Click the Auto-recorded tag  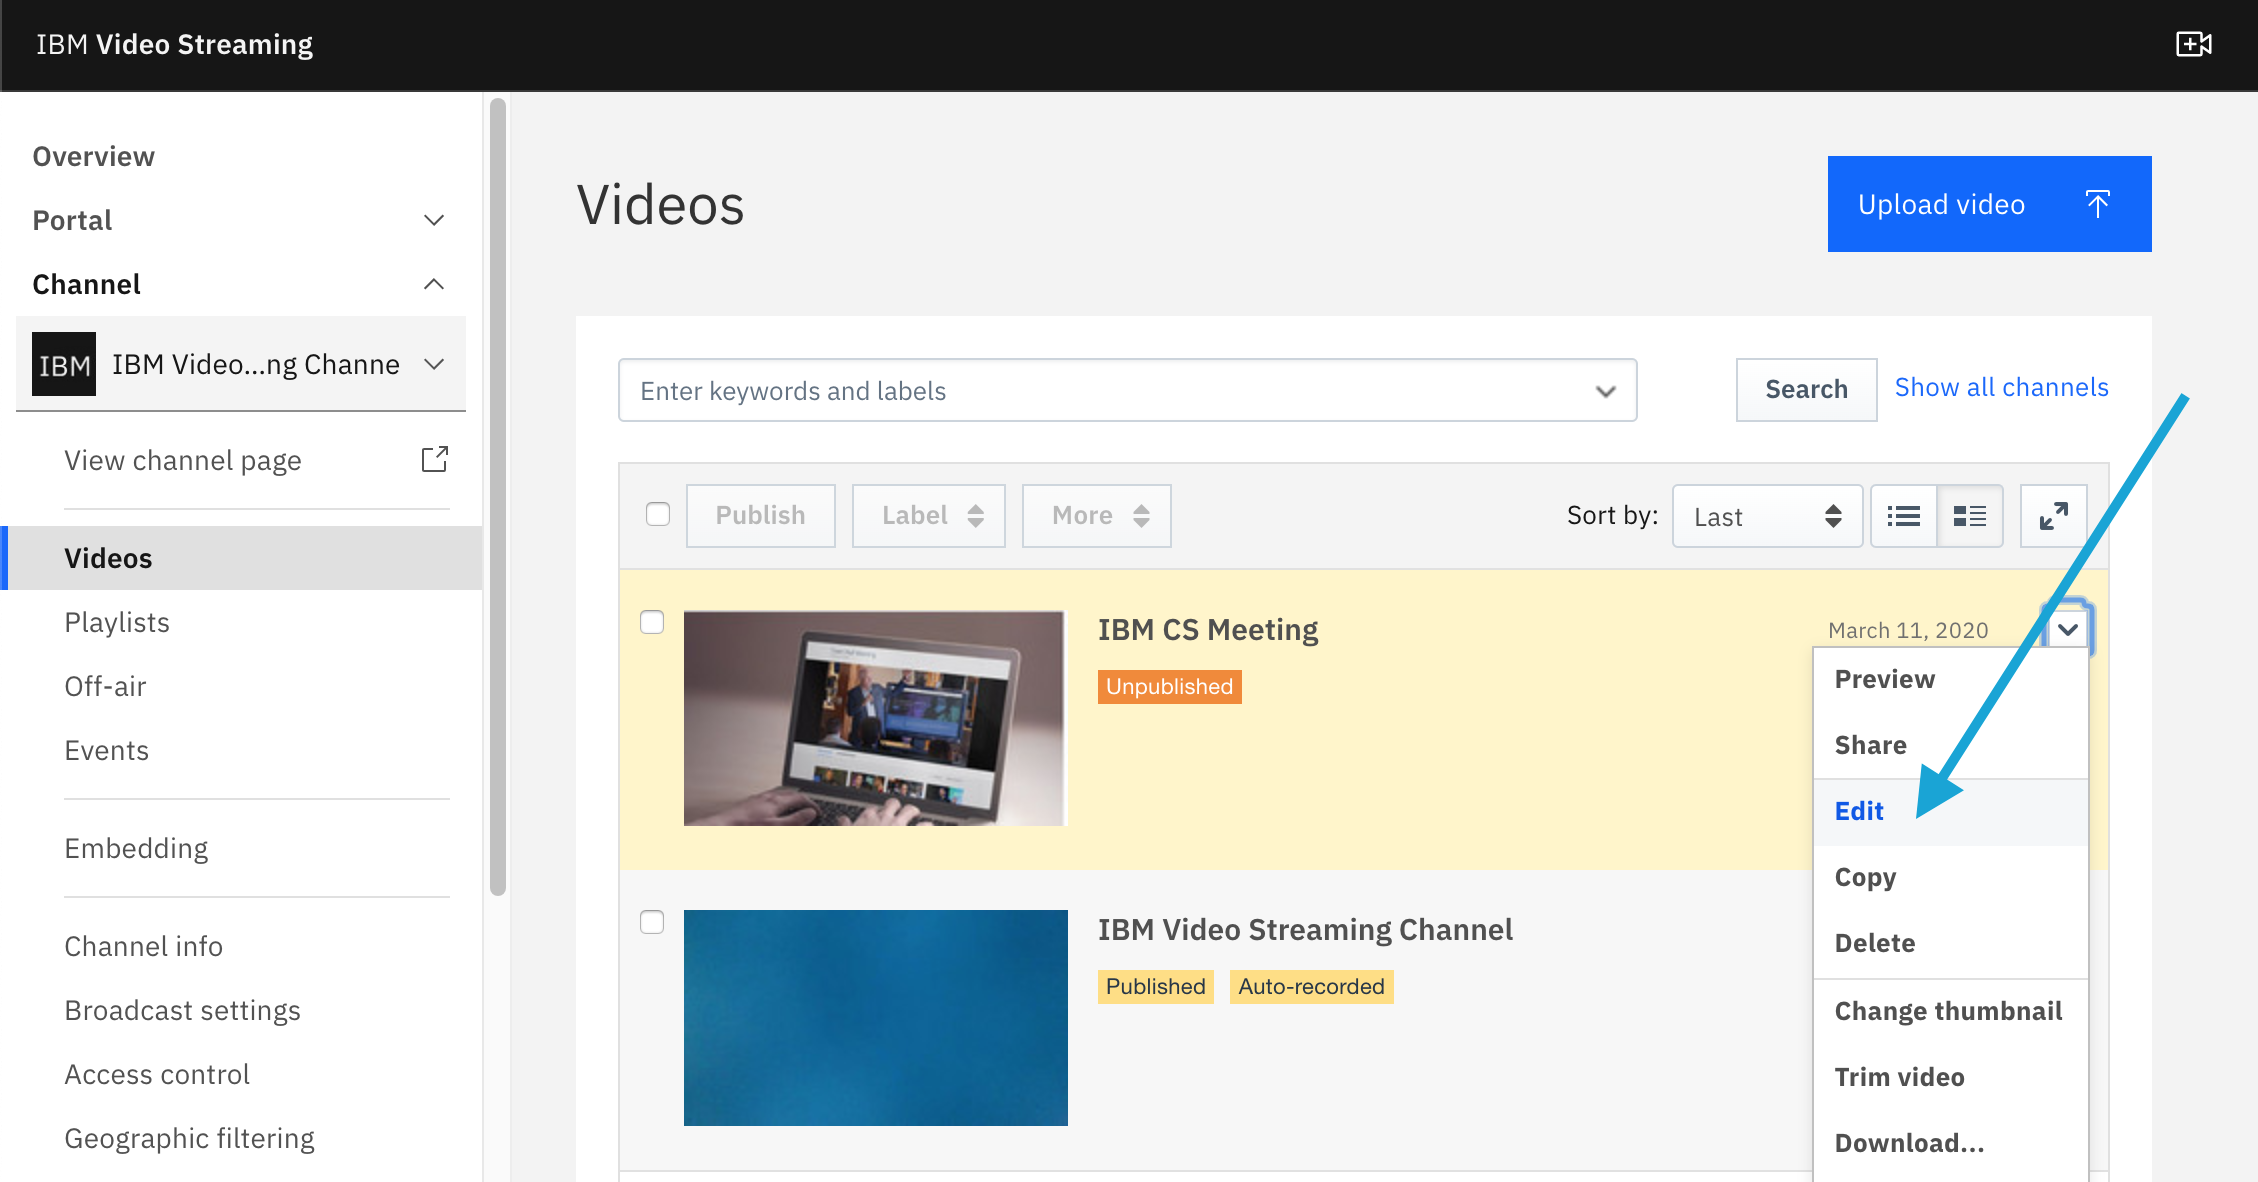point(1311,986)
